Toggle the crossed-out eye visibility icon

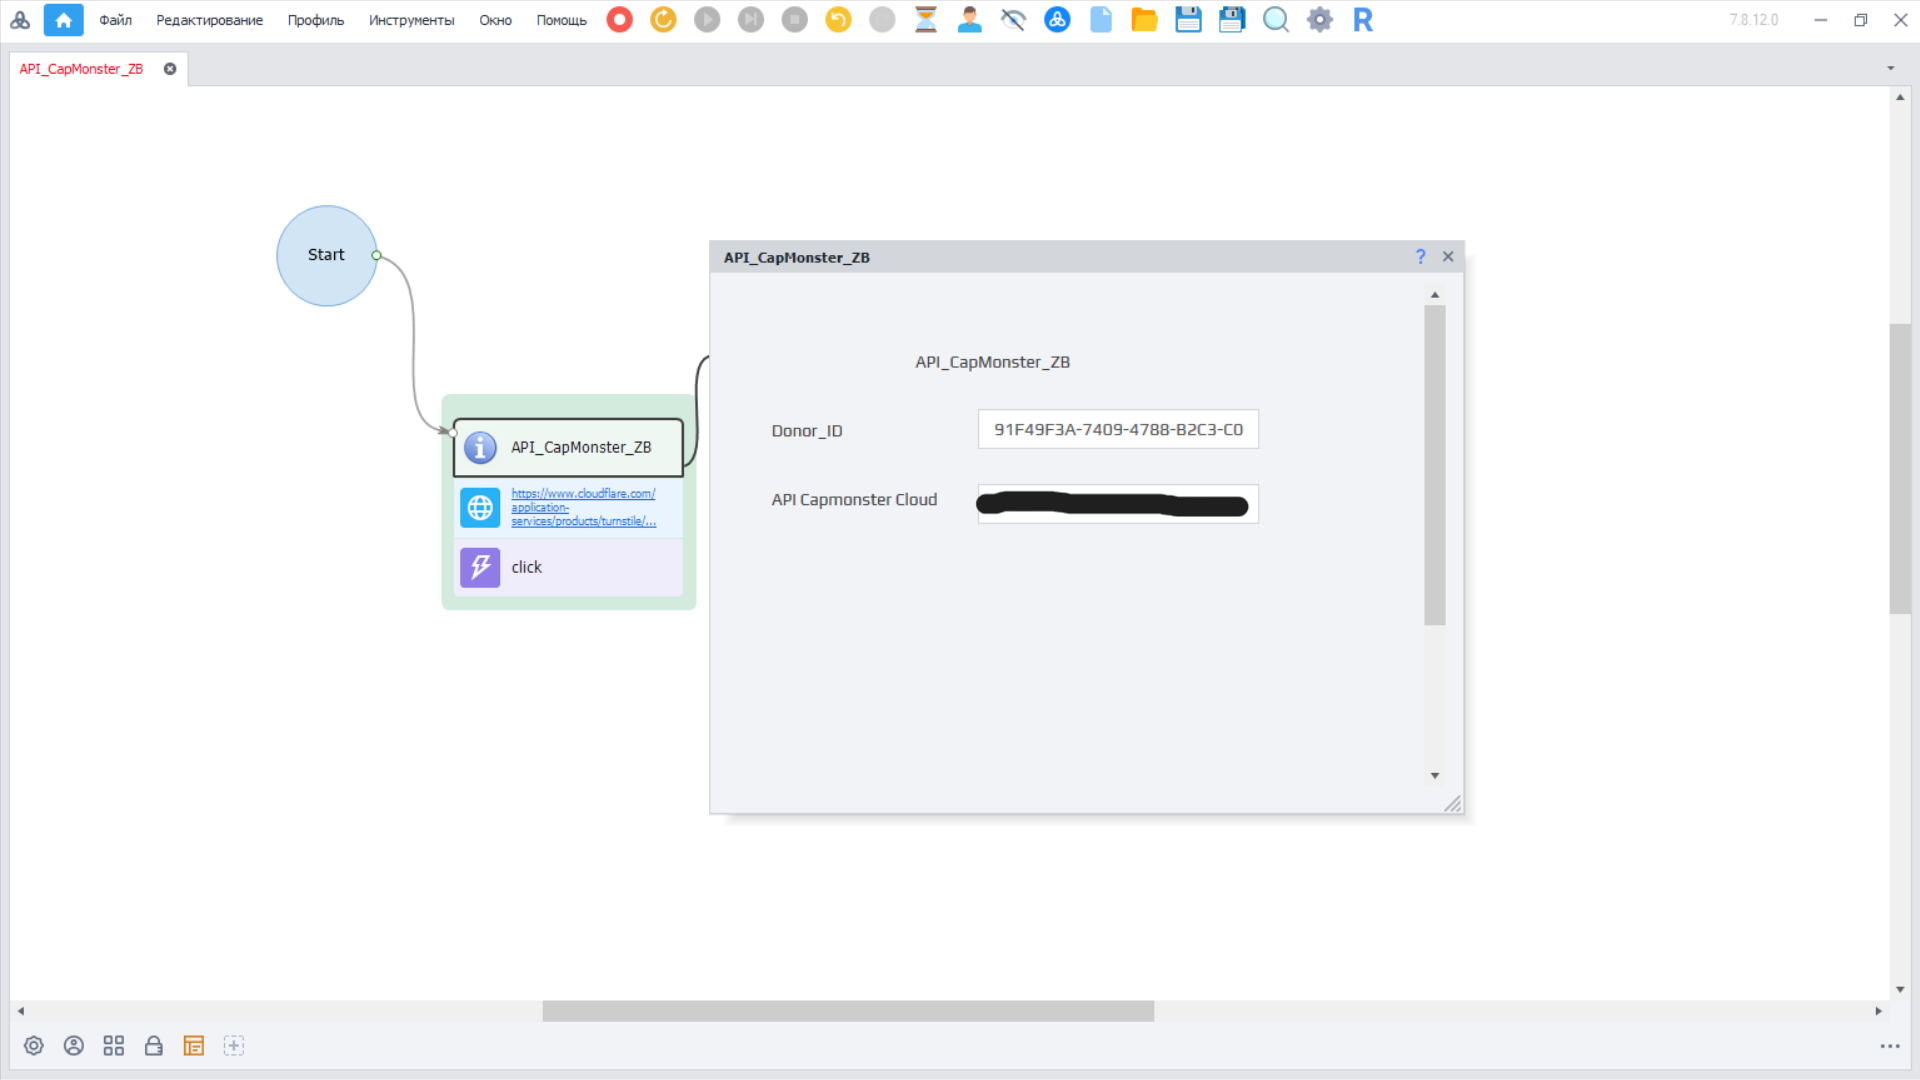[1013, 20]
